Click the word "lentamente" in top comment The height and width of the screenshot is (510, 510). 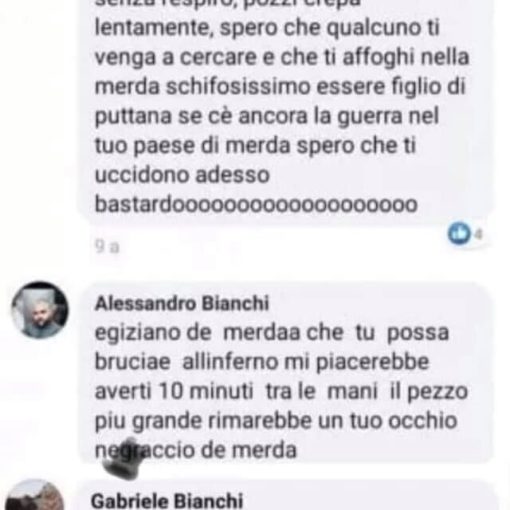(154, 28)
